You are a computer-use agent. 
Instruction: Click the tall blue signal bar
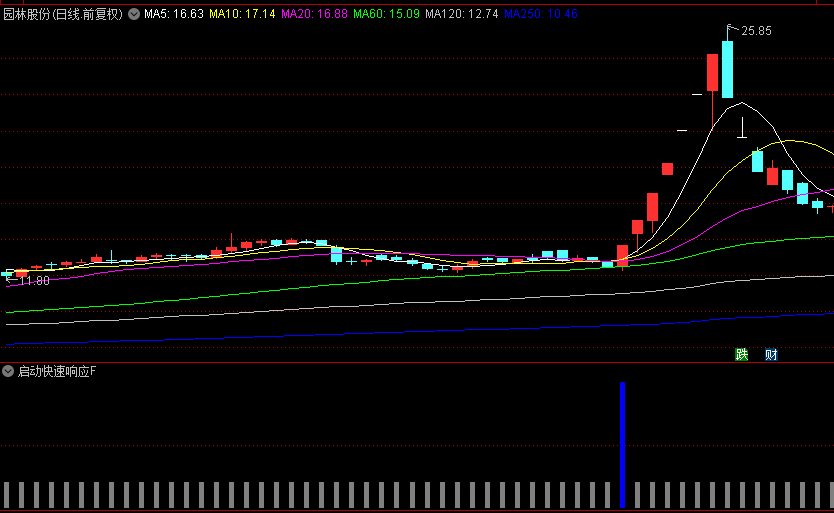point(622,444)
